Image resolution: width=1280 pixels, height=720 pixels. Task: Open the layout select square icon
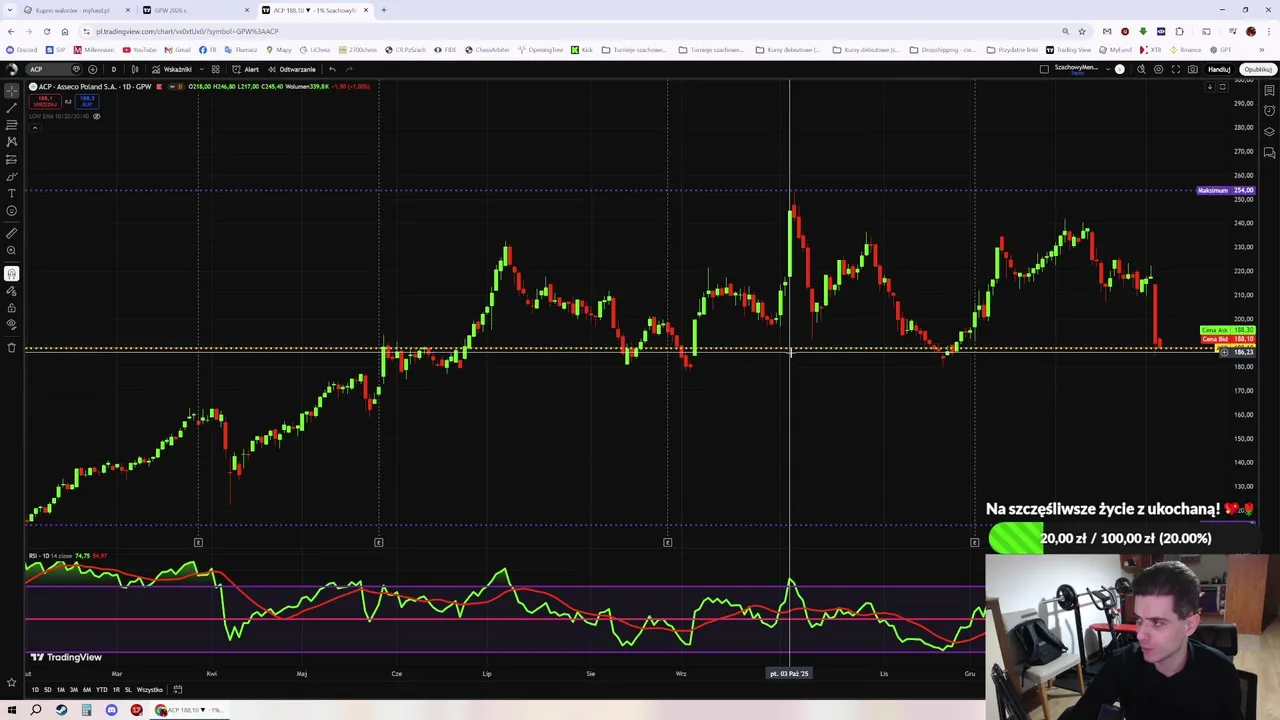click(1044, 69)
